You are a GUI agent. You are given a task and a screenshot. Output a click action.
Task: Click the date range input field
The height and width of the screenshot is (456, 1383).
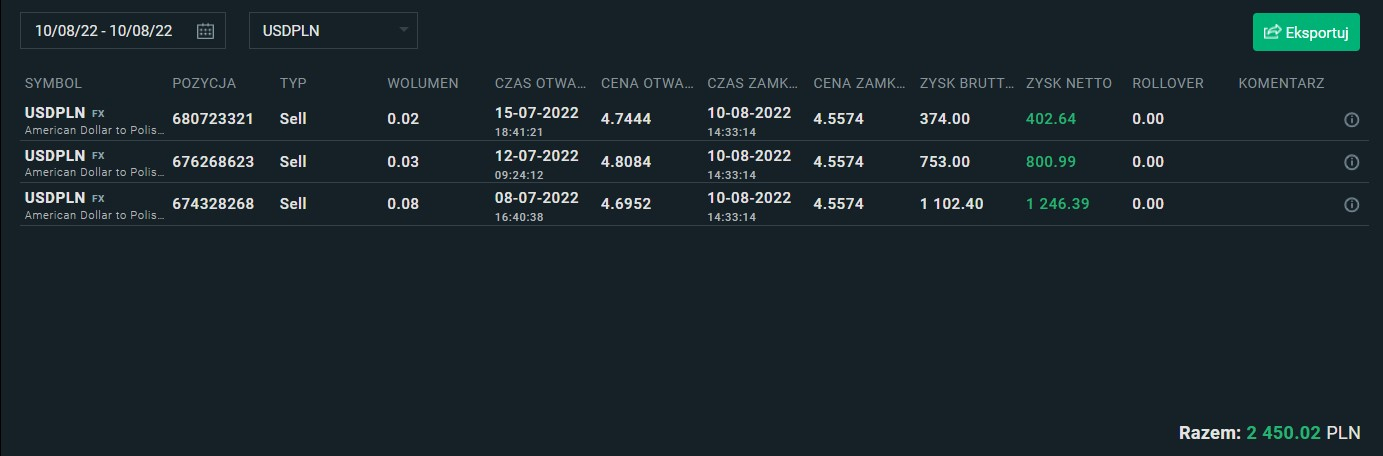pyautogui.click(x=105, y=31)
